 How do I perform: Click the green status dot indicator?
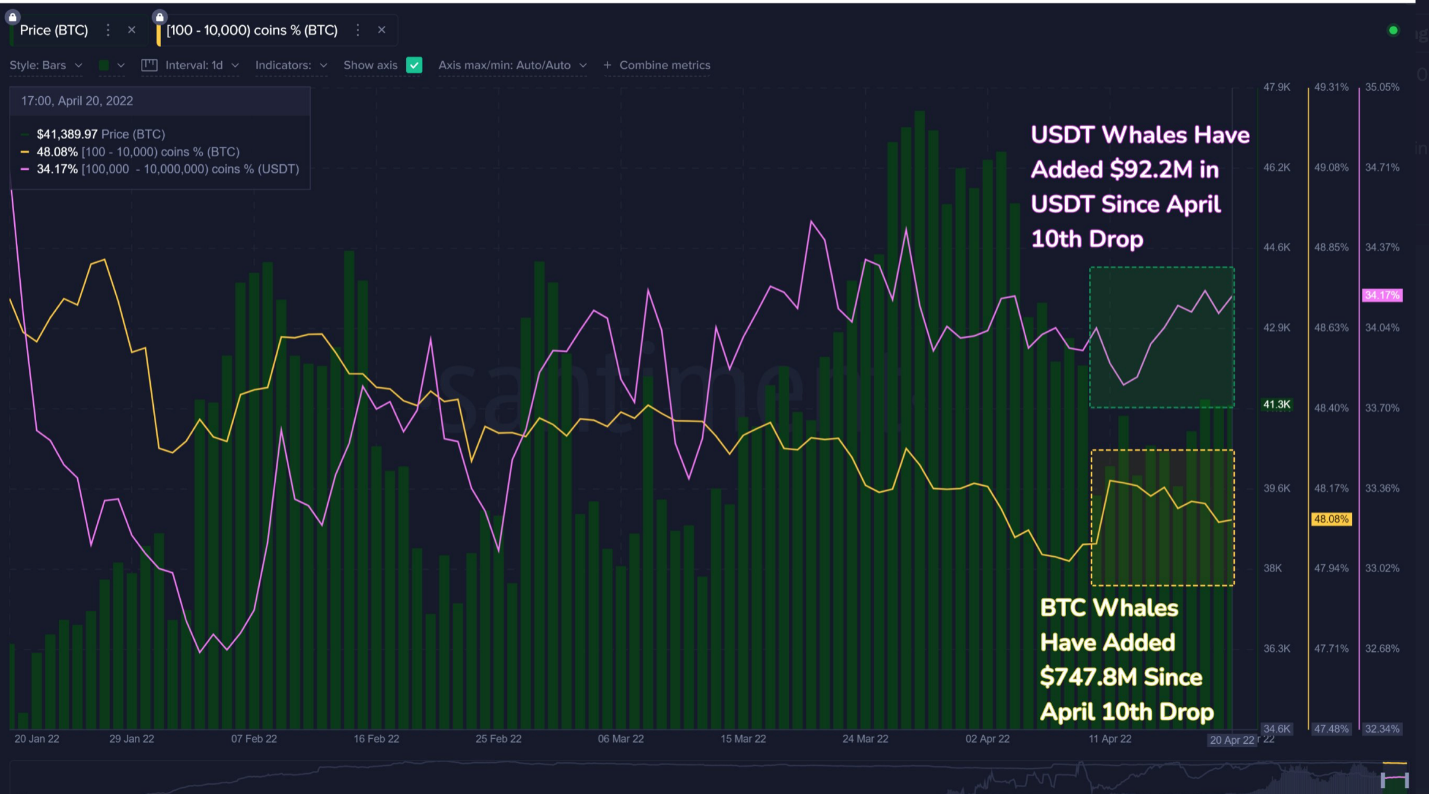1393,30
